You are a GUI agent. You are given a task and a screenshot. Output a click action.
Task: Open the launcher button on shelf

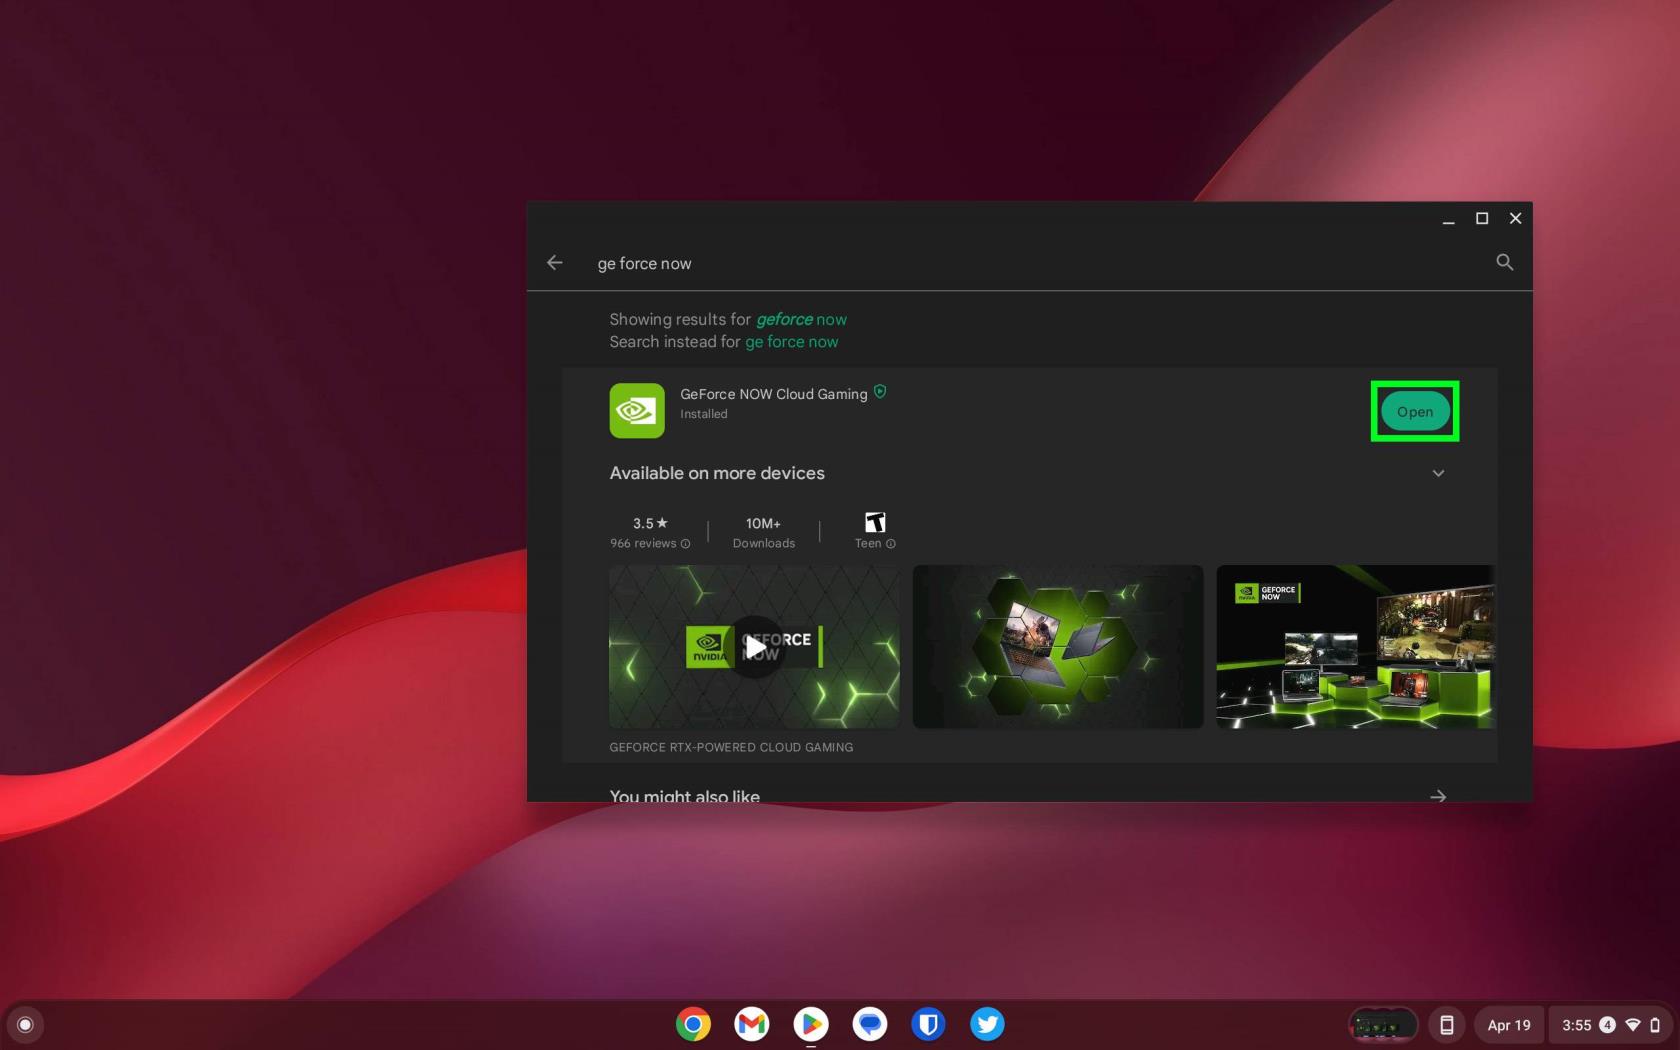tap(25, 1024)
